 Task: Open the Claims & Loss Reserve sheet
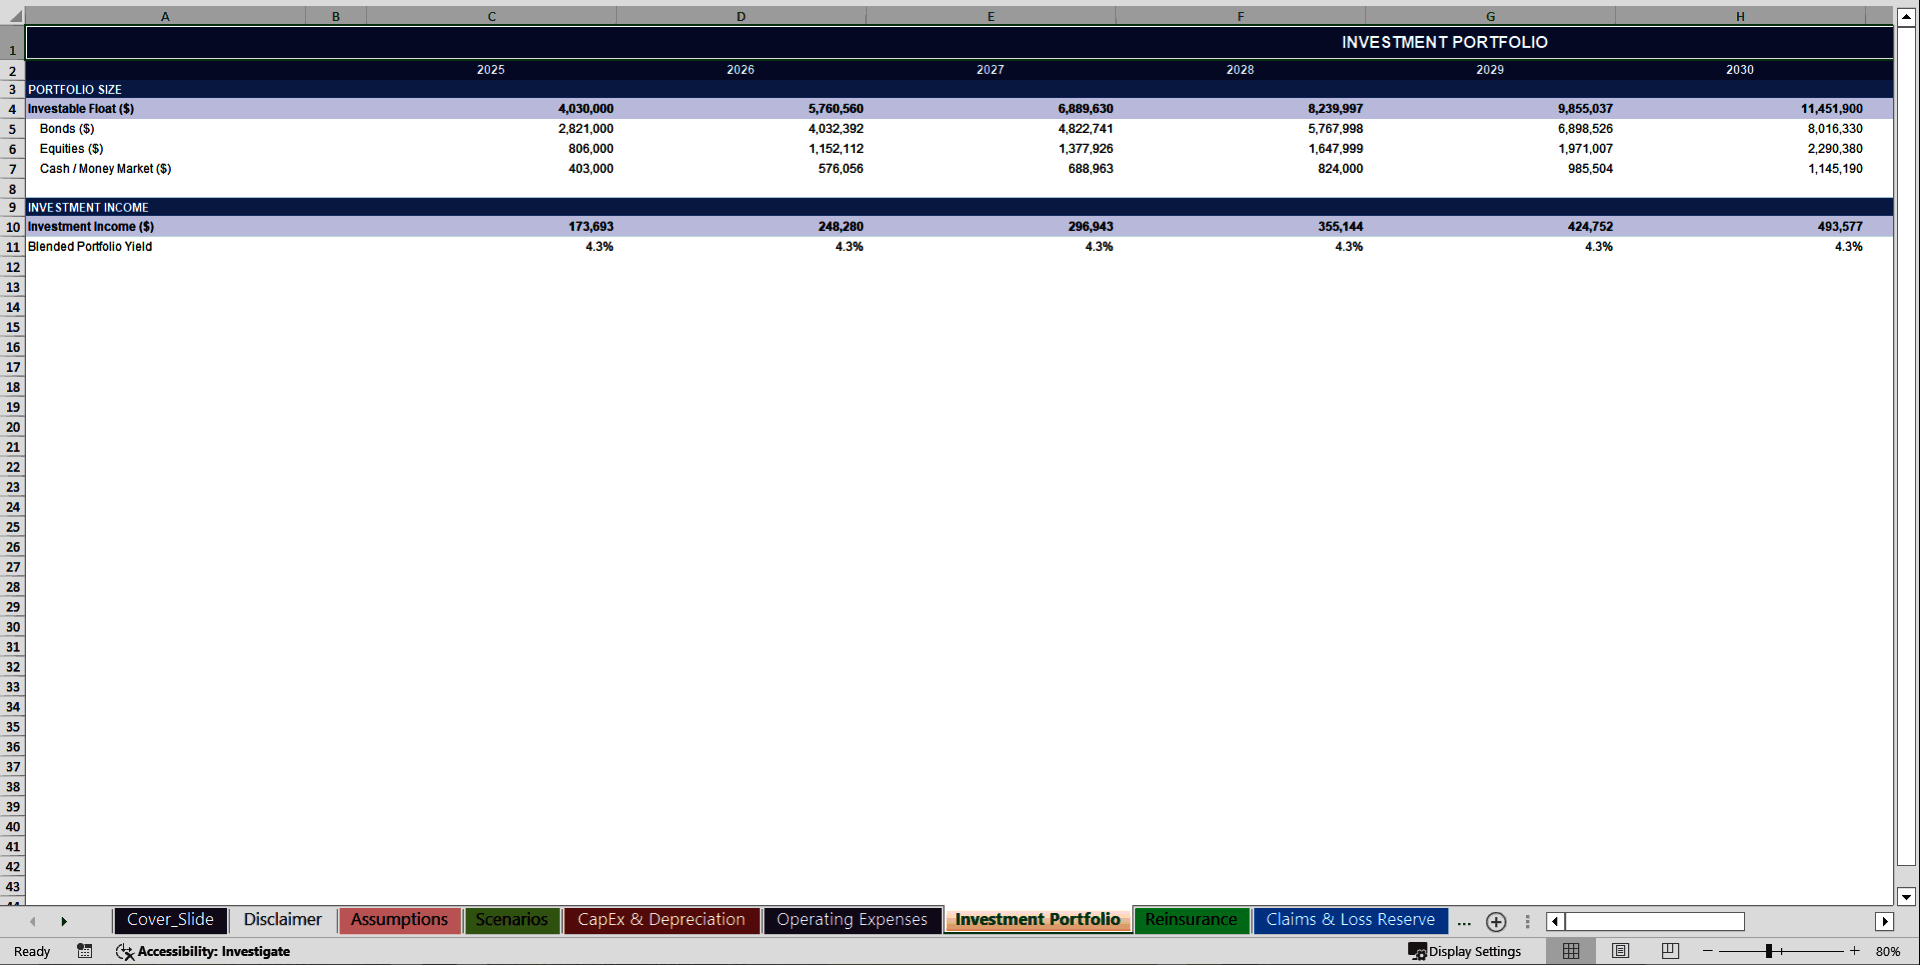pyautogui.click(x=1350, y=919)
